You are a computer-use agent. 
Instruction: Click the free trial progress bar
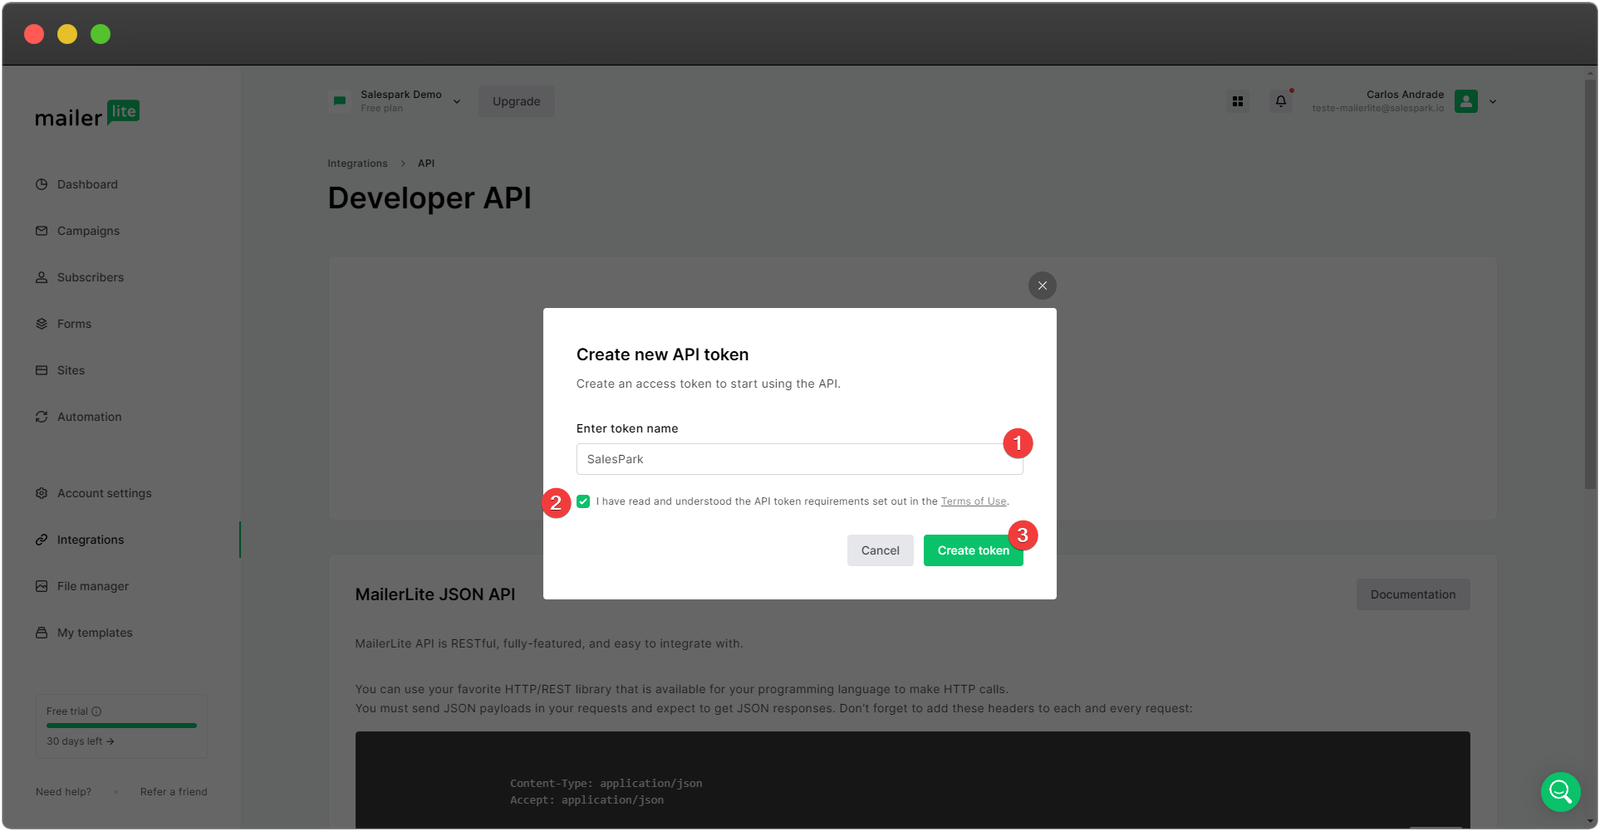tap(121, 726)
